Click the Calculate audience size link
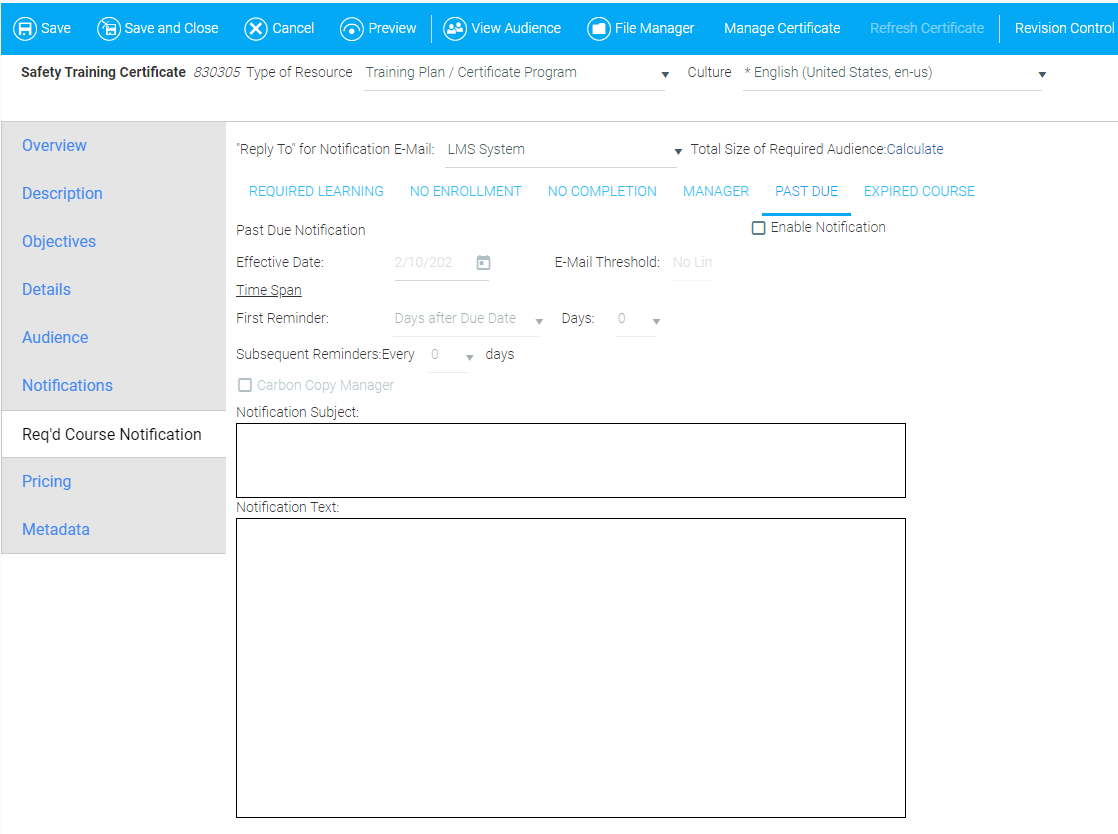 915,149
